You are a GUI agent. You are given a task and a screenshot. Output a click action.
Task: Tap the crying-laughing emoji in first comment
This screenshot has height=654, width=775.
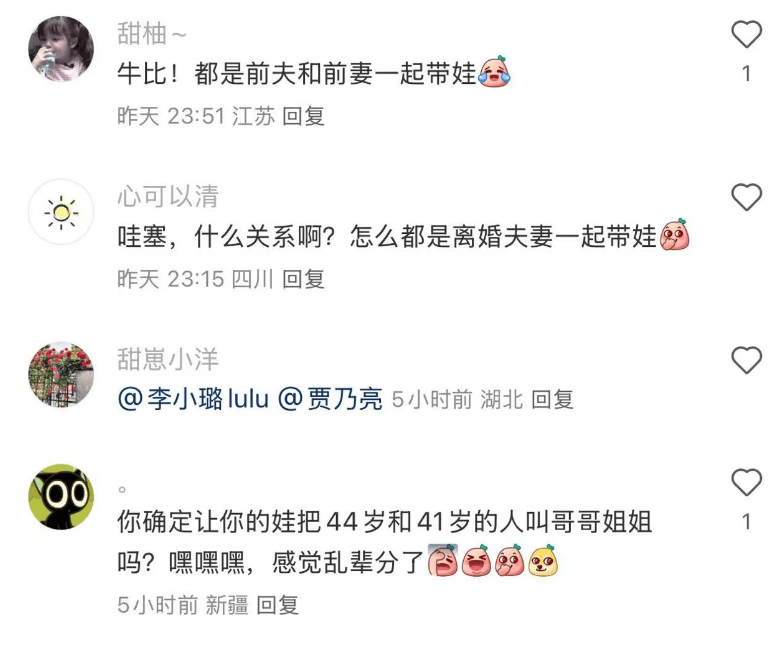[x=494, y=72]
